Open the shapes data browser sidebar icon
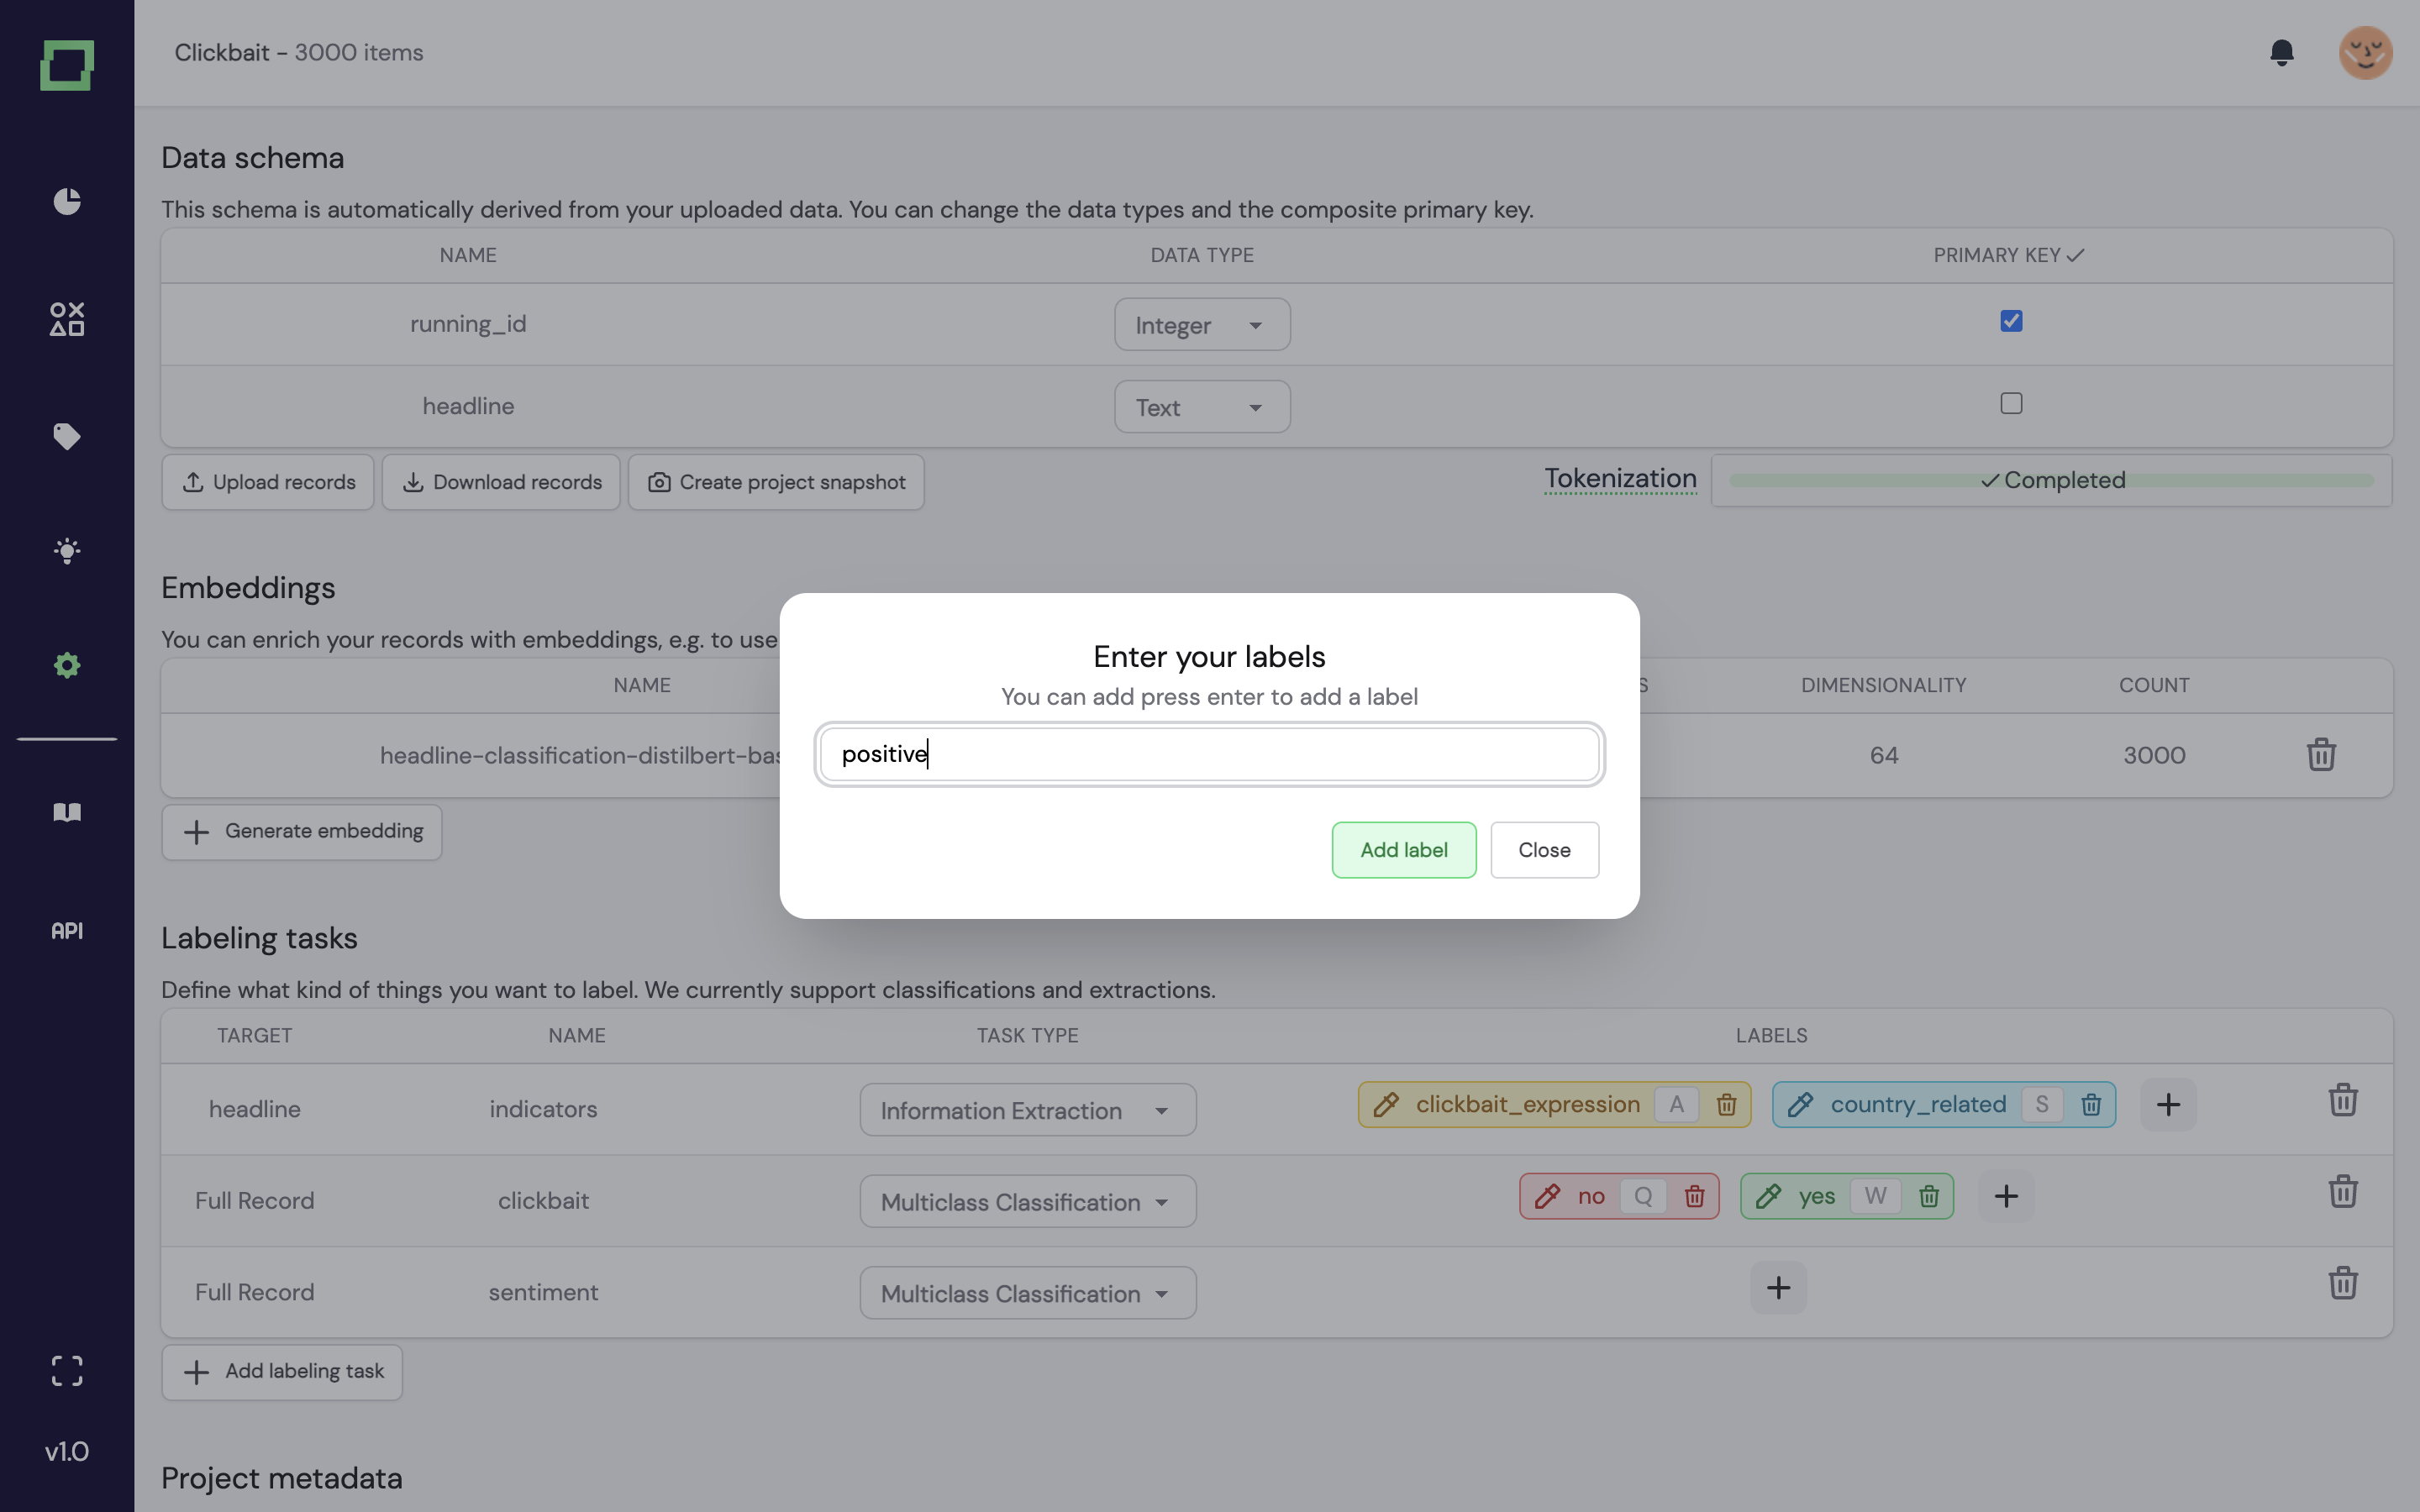The image size is (2420, 1512). pos(67,319)
